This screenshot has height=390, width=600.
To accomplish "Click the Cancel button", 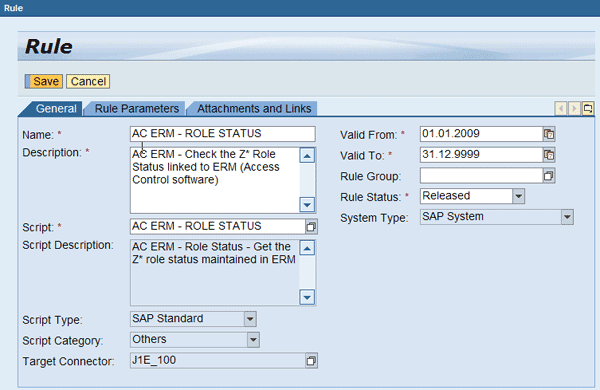I will pos(88,82).
